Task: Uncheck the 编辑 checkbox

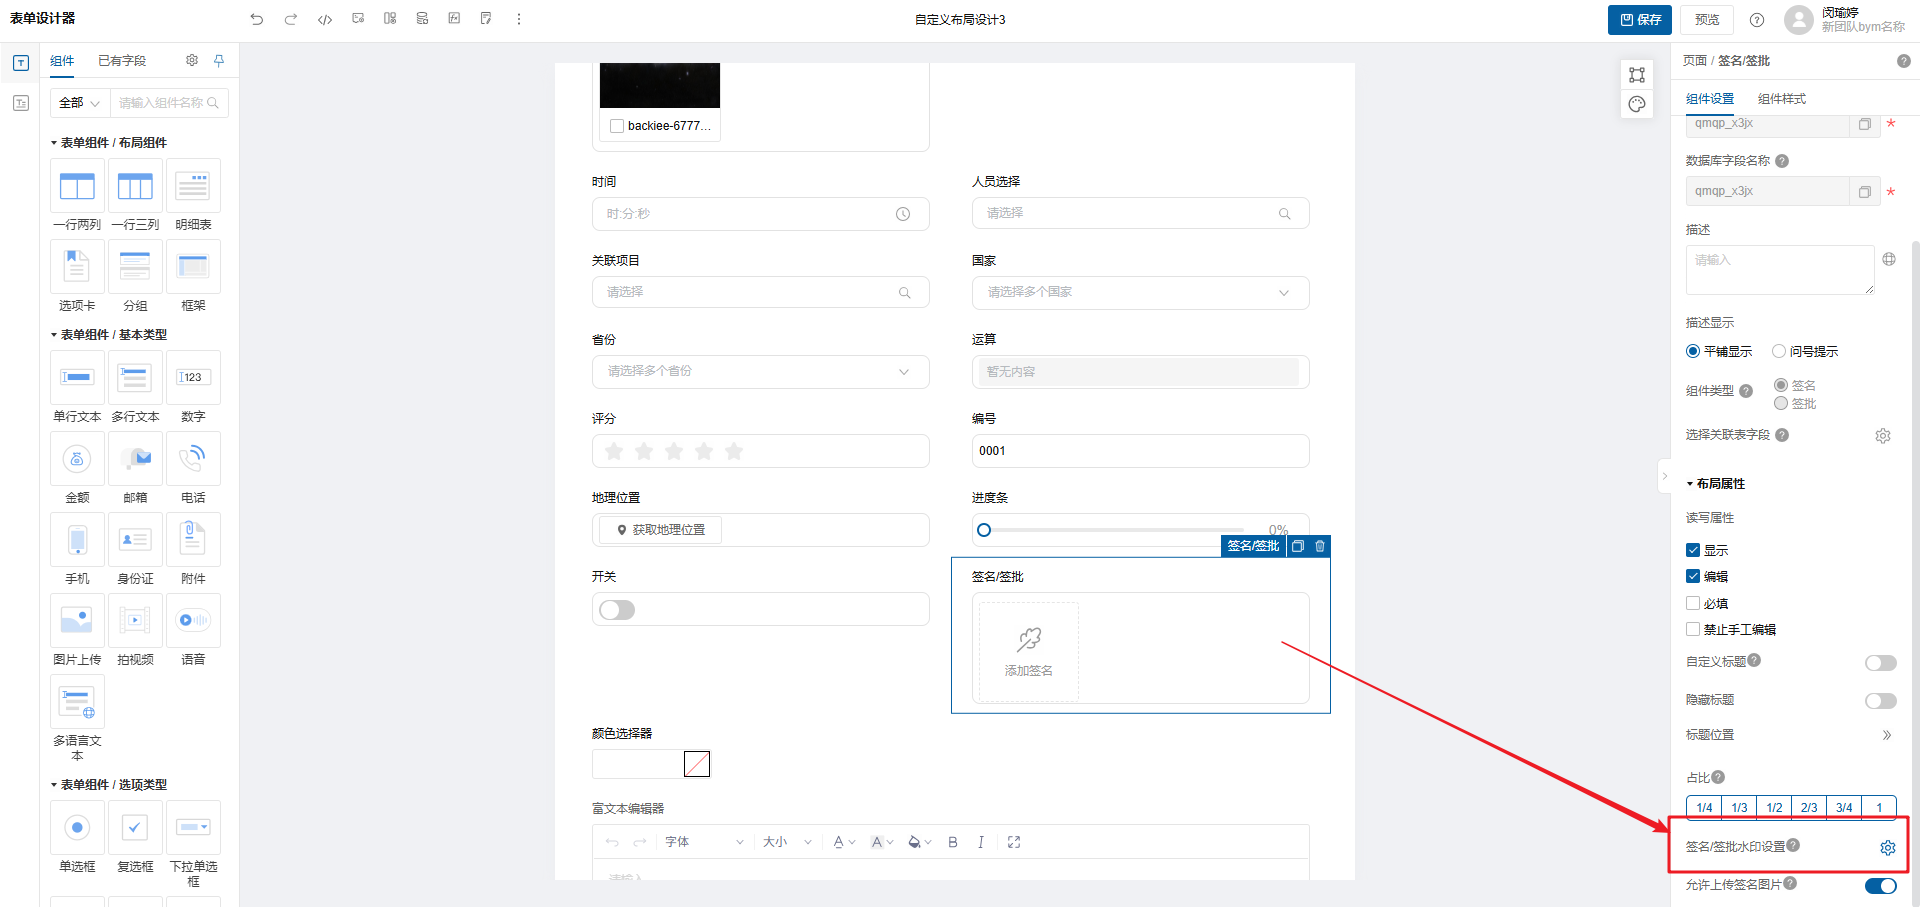Action: (1693, 576)
